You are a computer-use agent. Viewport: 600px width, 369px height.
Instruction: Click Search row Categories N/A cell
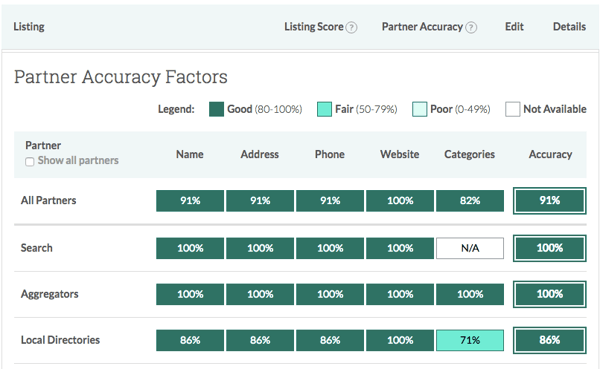[x=470, y=248]
